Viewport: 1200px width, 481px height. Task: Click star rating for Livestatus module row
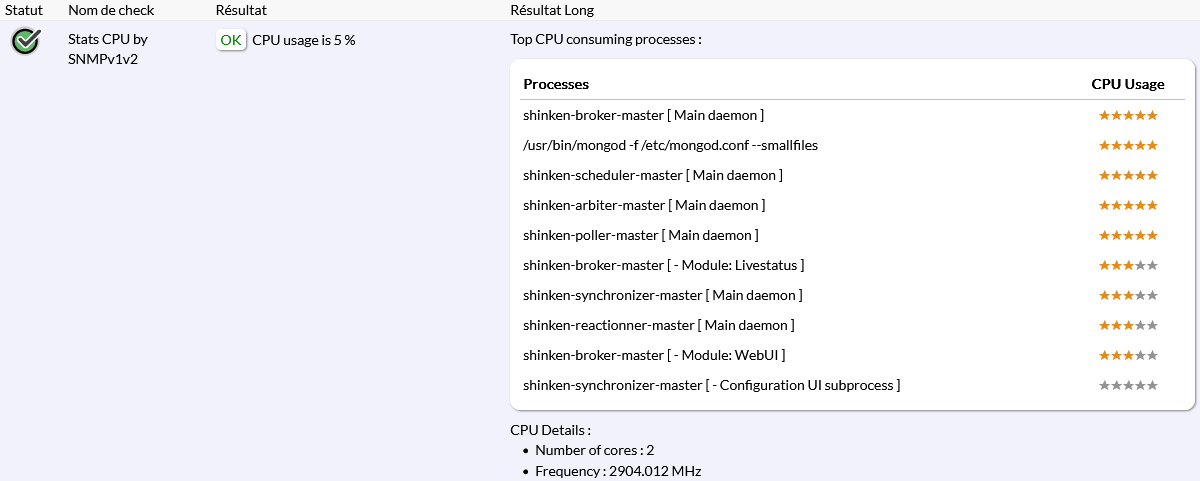click(x=1128, y=265)
